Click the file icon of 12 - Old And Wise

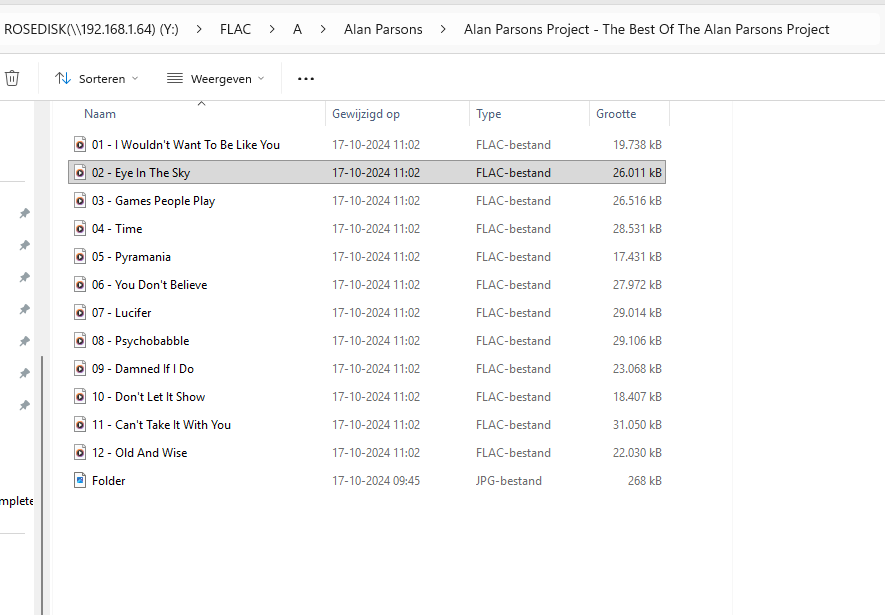click(80, 453)
